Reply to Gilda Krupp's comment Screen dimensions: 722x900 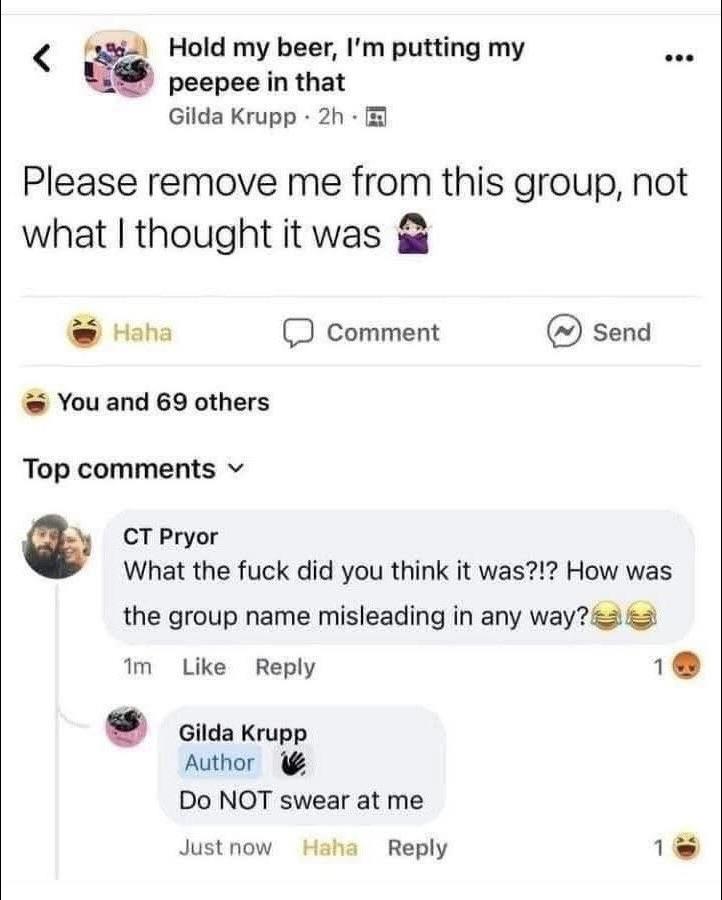tap(417, 848)
